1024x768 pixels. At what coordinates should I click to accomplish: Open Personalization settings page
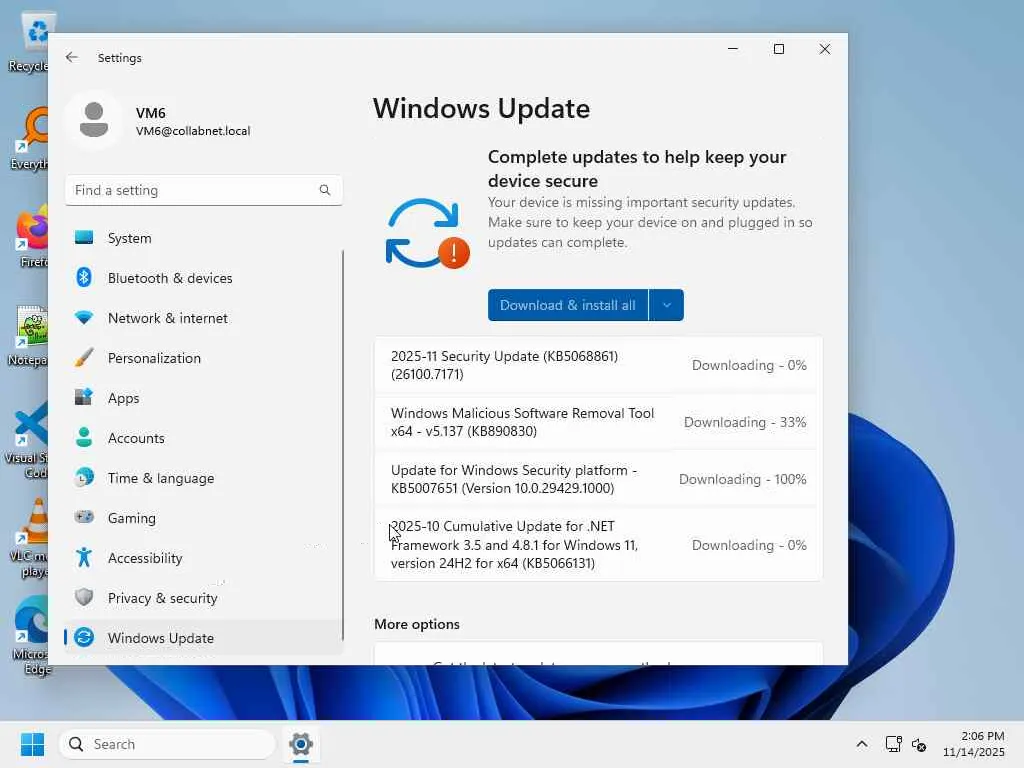click(x=203, y=358)
